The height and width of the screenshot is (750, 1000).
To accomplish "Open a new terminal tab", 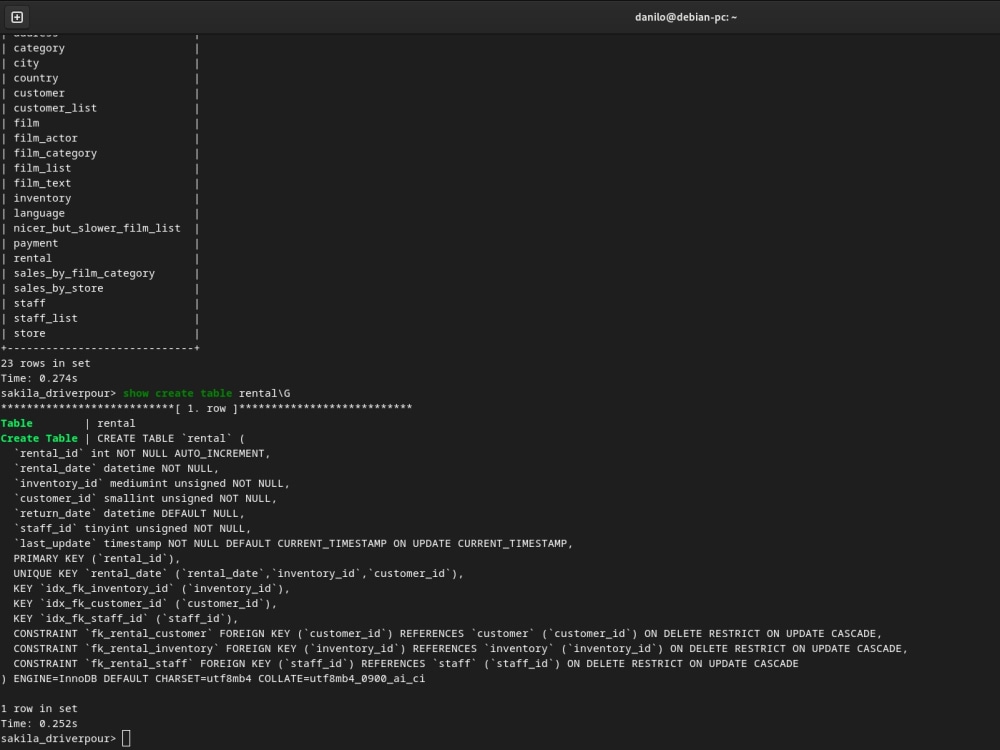I will (x=16, y=16).
